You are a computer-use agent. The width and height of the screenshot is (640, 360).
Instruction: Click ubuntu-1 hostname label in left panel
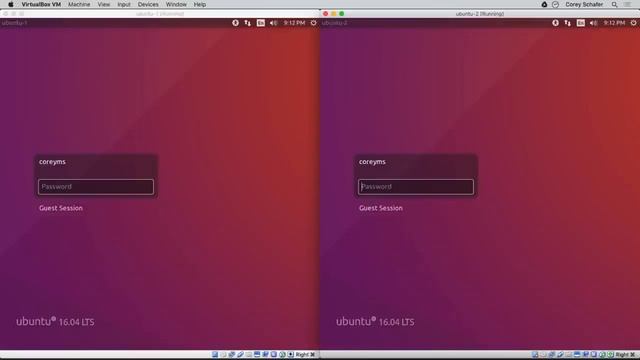(14, 23)
